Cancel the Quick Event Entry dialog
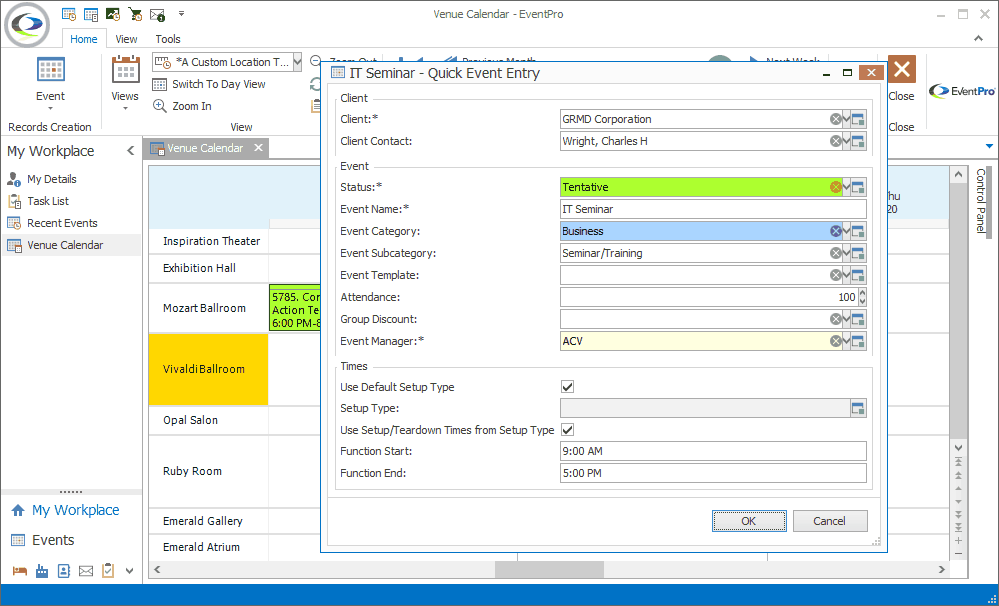Image resolution: width=999 pixels, height=606 pixels. (830, 521)
